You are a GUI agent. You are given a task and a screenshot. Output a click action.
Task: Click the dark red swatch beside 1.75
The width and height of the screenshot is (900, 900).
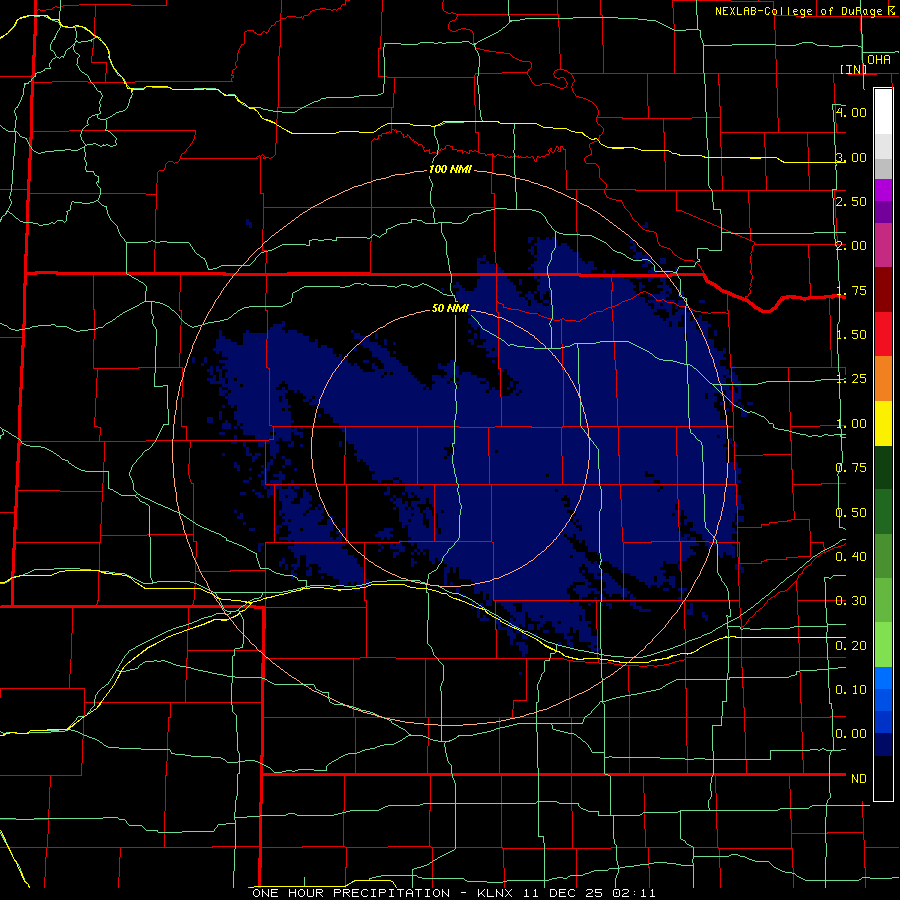(883, 290)
